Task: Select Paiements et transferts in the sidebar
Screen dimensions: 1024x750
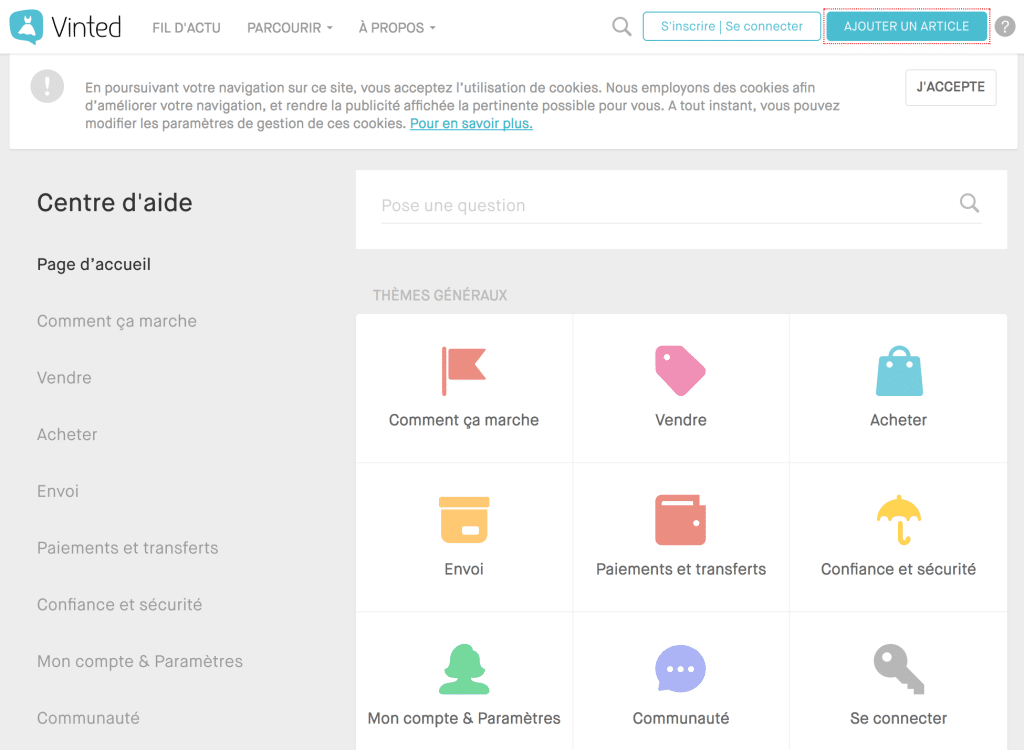Action: click(x=128, y=548)
